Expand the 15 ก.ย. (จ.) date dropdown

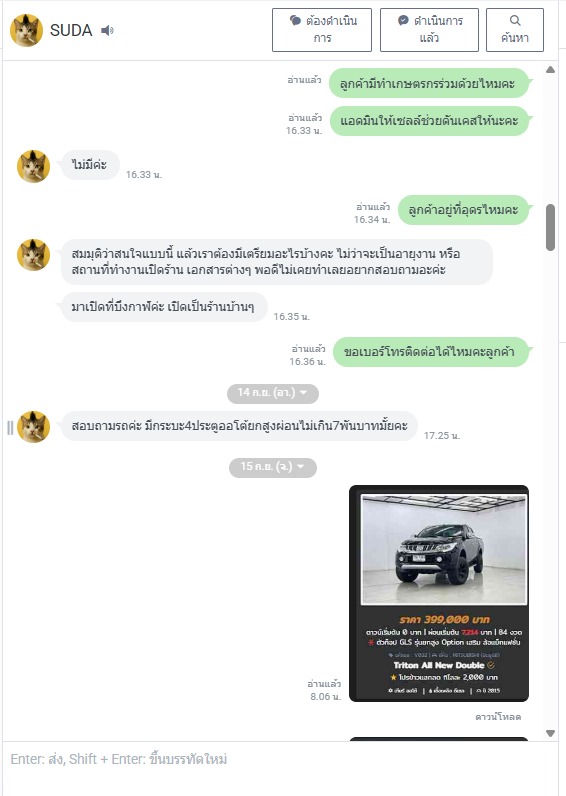(273, 467)
